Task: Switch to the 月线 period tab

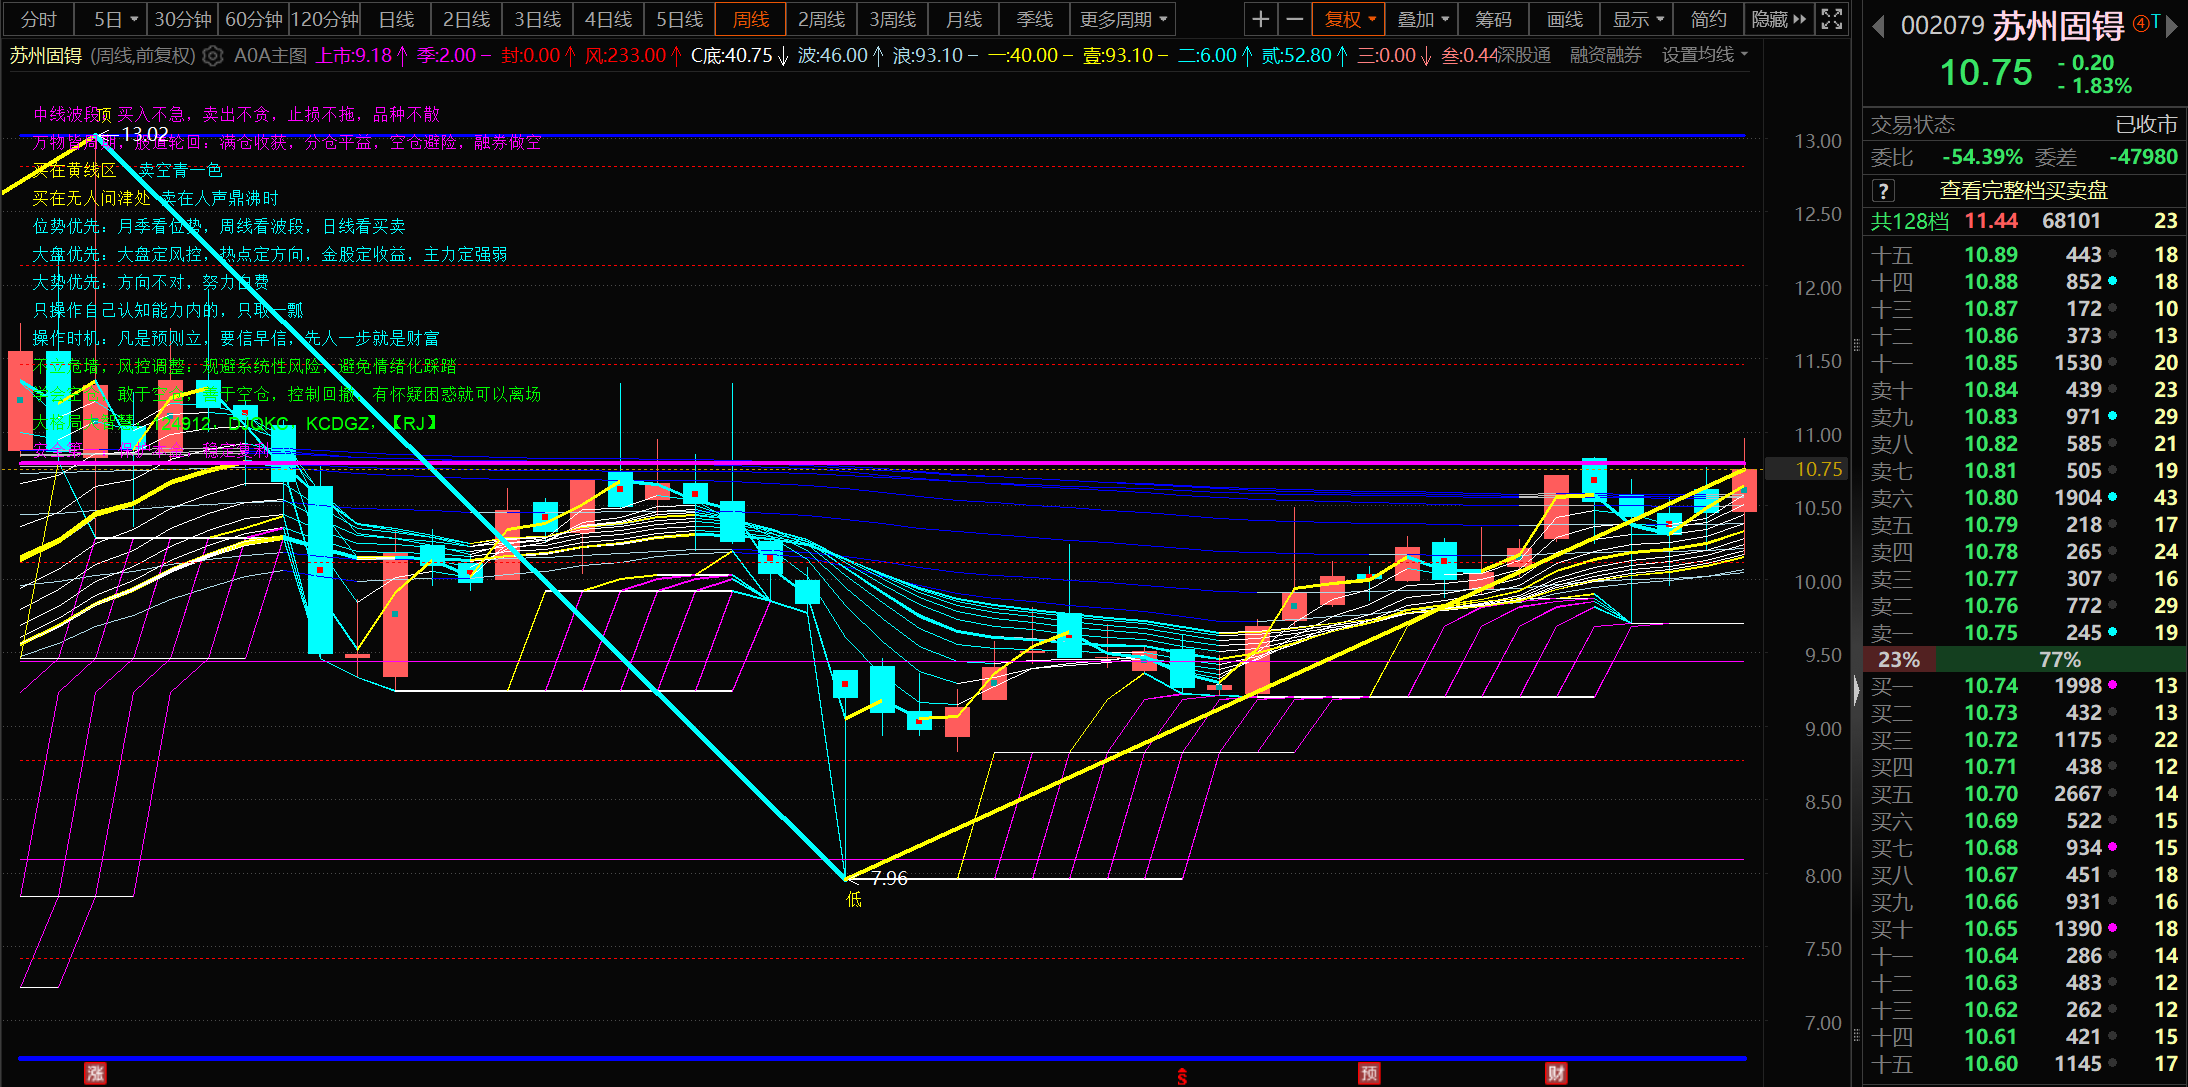Action: pyautogui.click(x=963, y=19)
